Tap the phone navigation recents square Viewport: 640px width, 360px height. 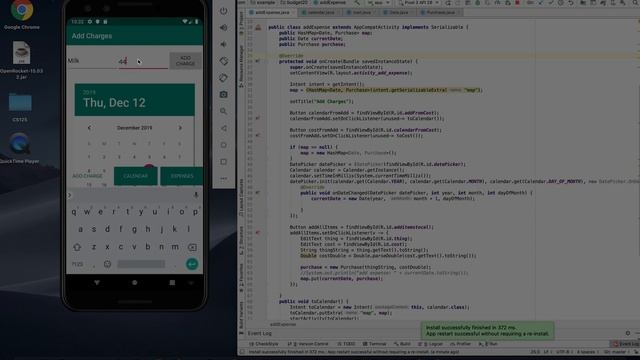172,282
